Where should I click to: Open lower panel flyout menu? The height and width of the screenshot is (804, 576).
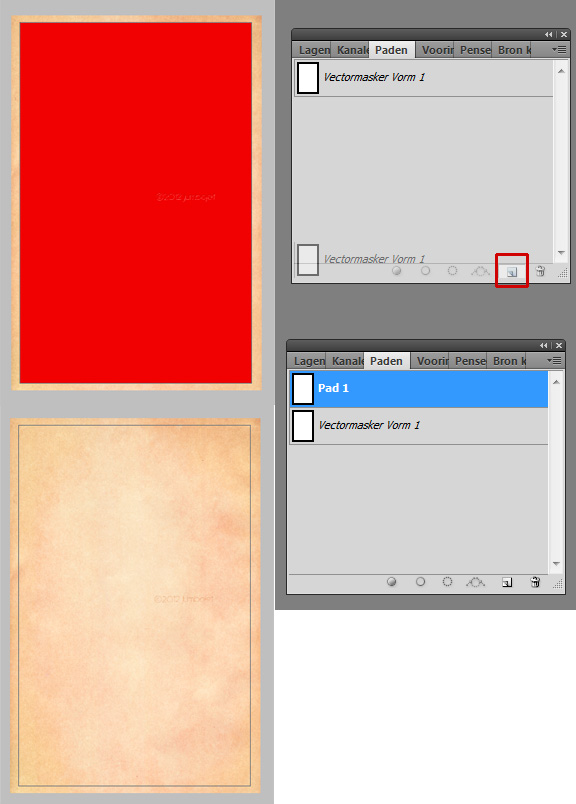[554, 360]
